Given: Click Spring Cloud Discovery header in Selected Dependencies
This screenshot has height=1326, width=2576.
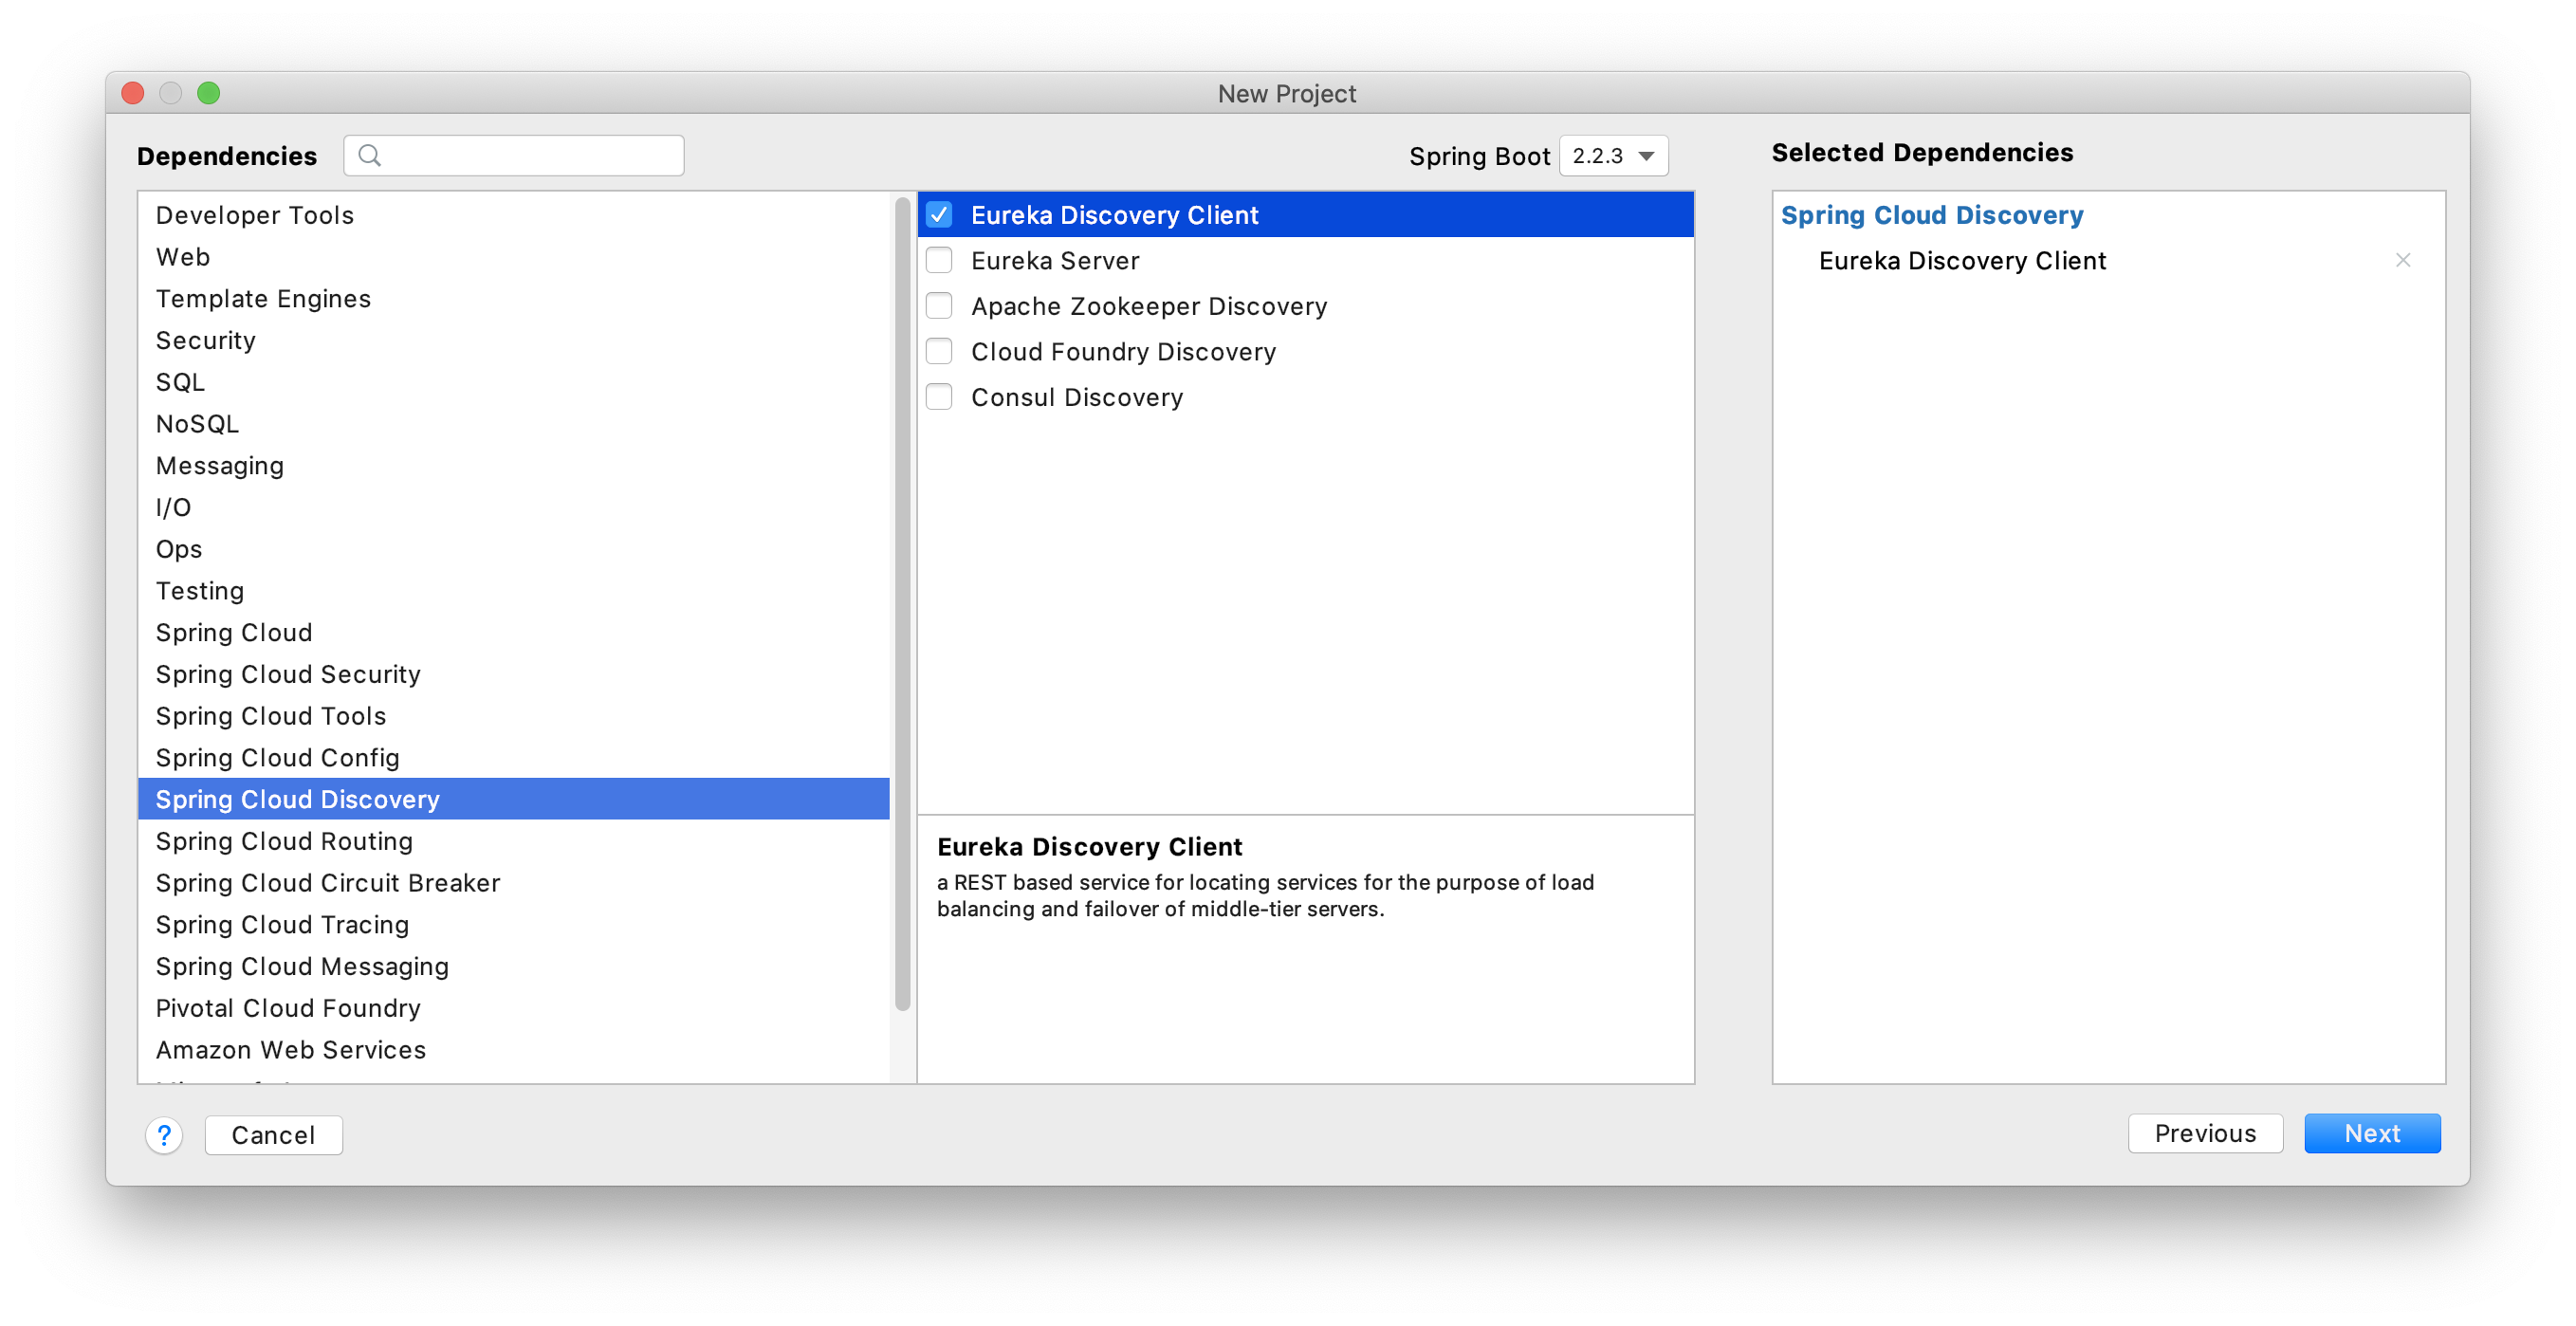Looking at the screenshot, I should pos(1931,216).
